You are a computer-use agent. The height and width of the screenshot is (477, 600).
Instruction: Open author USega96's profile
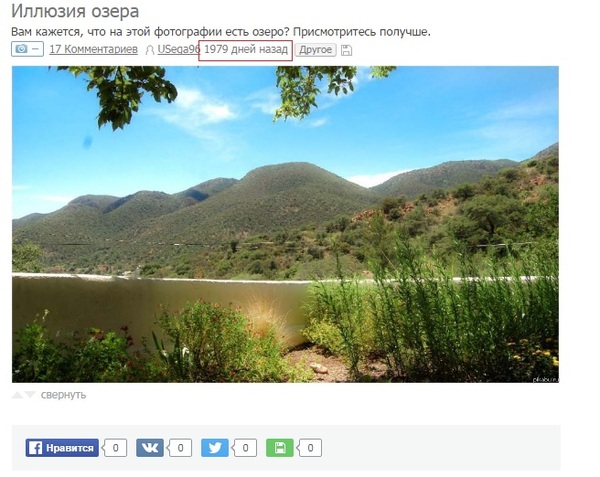click(179, 49)
